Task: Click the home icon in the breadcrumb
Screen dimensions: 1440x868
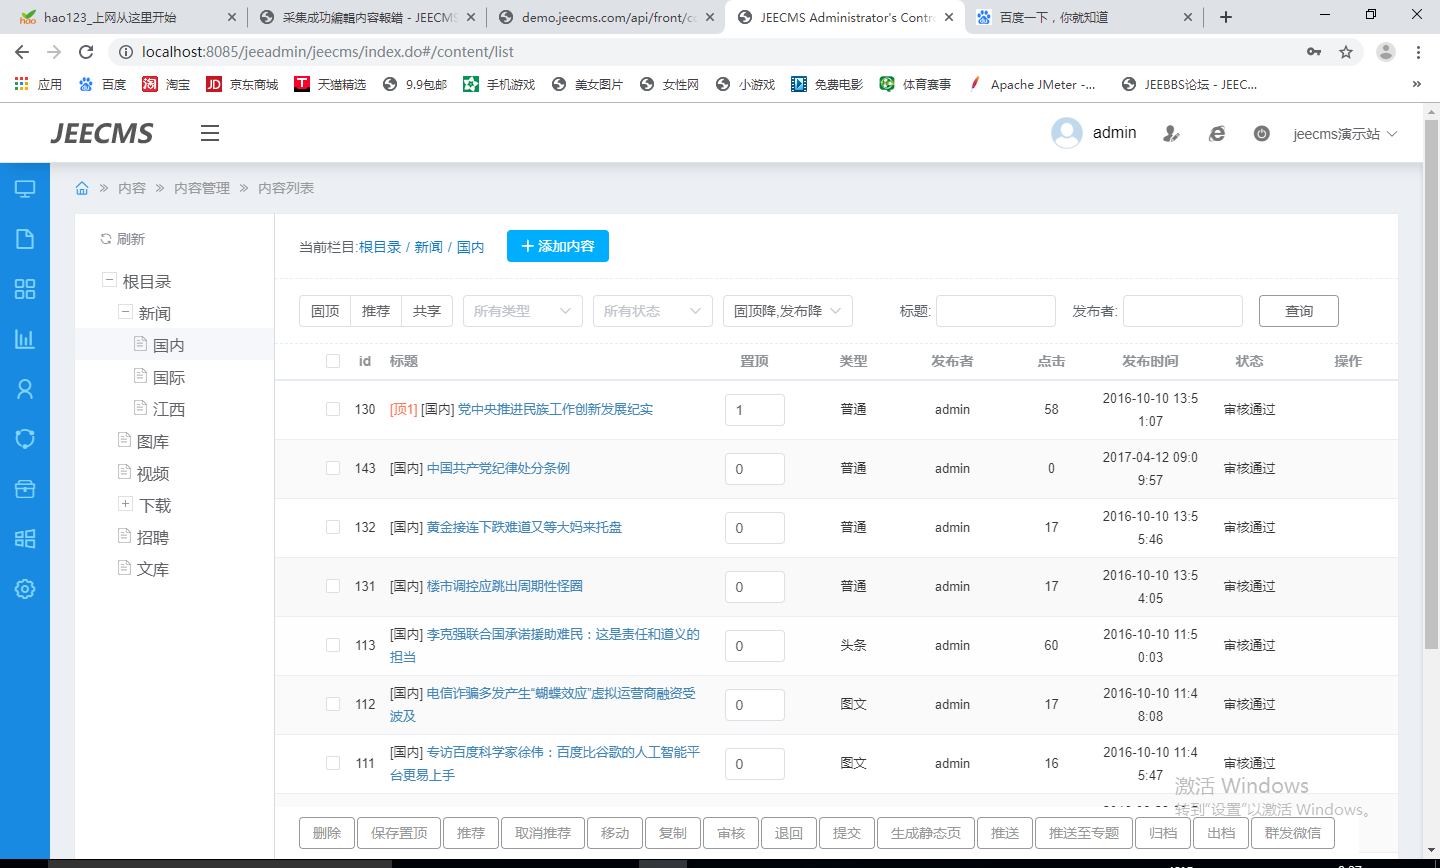Action: [x=82, y=188]
